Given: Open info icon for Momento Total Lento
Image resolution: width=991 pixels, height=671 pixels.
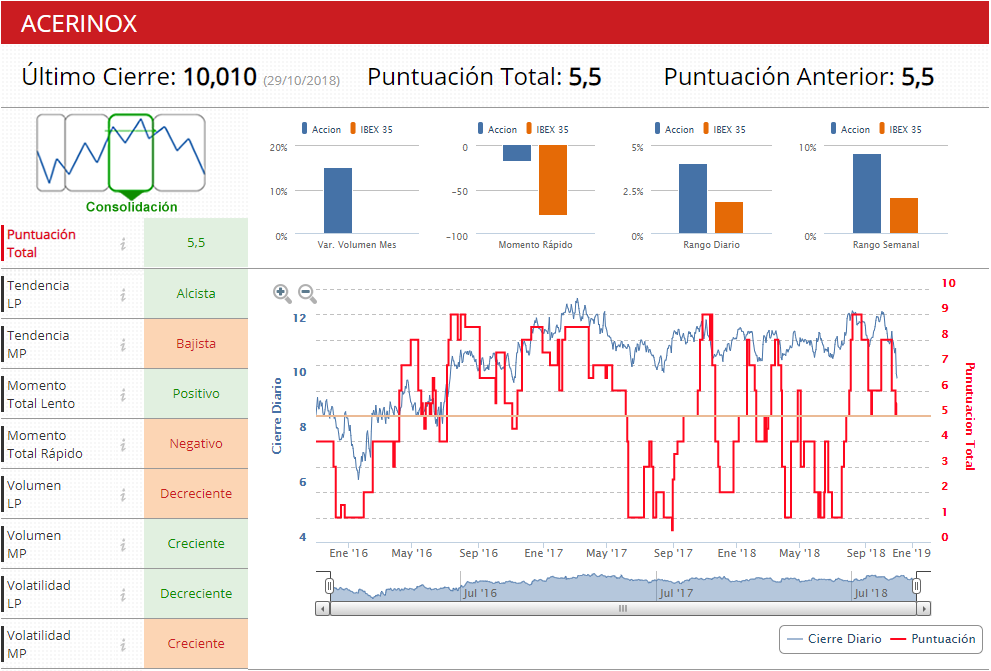Looking at the screenshot, I should [x=123, y=394].
